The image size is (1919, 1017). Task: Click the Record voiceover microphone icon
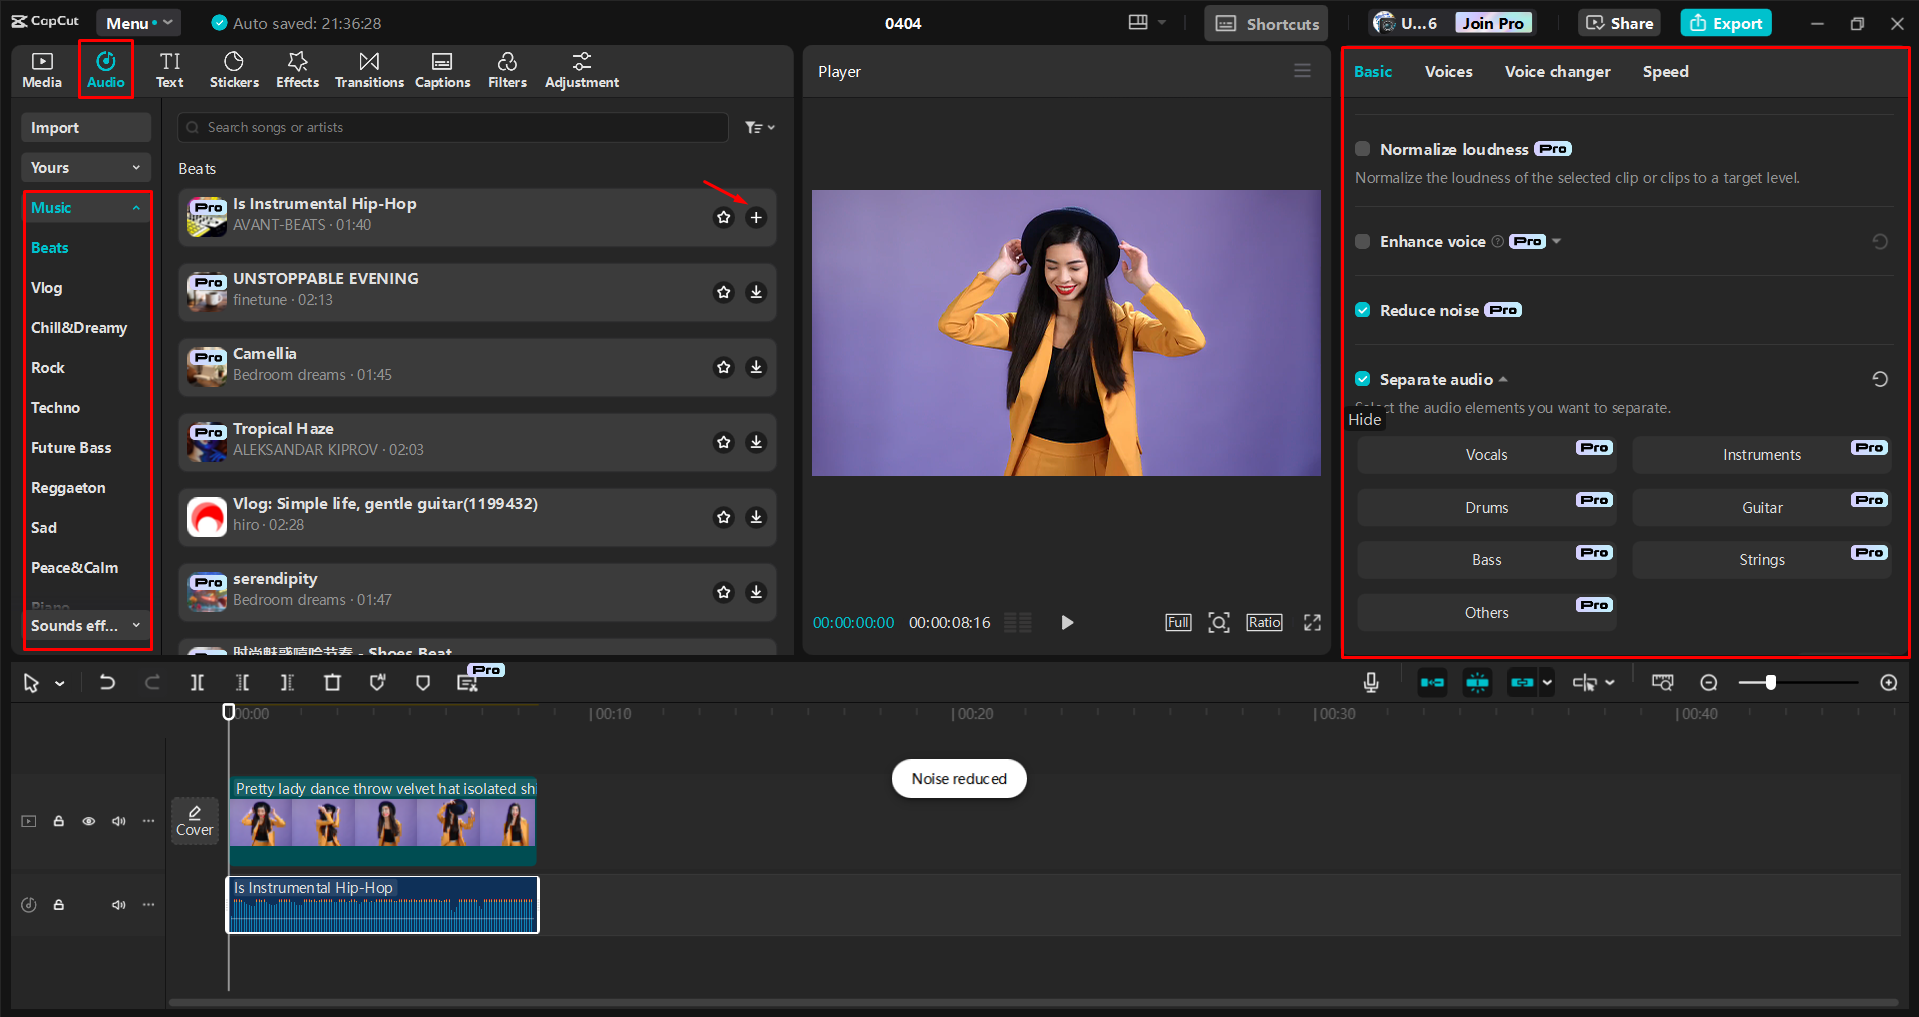pyautogui.click(x=1370, y=682)
